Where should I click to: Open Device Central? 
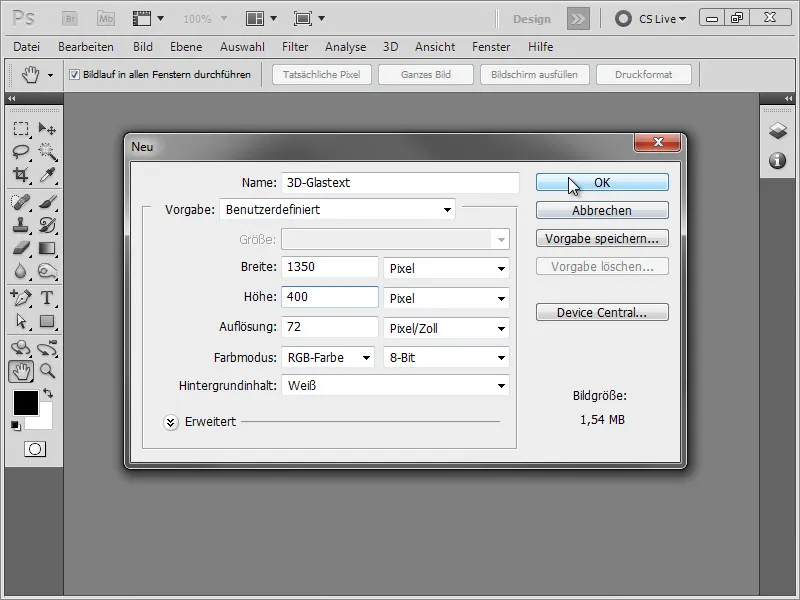(x=602, y=312)
